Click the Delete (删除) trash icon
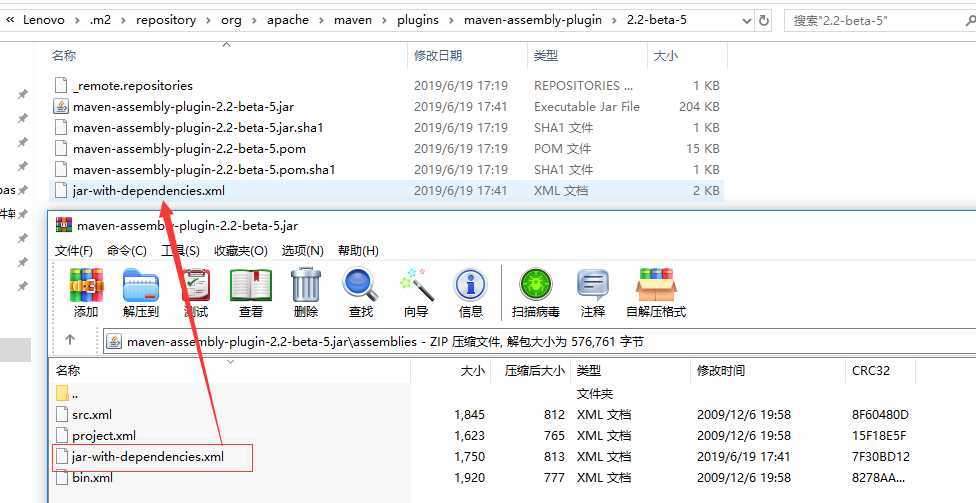The image size is (976, 503). pos(306,286)
